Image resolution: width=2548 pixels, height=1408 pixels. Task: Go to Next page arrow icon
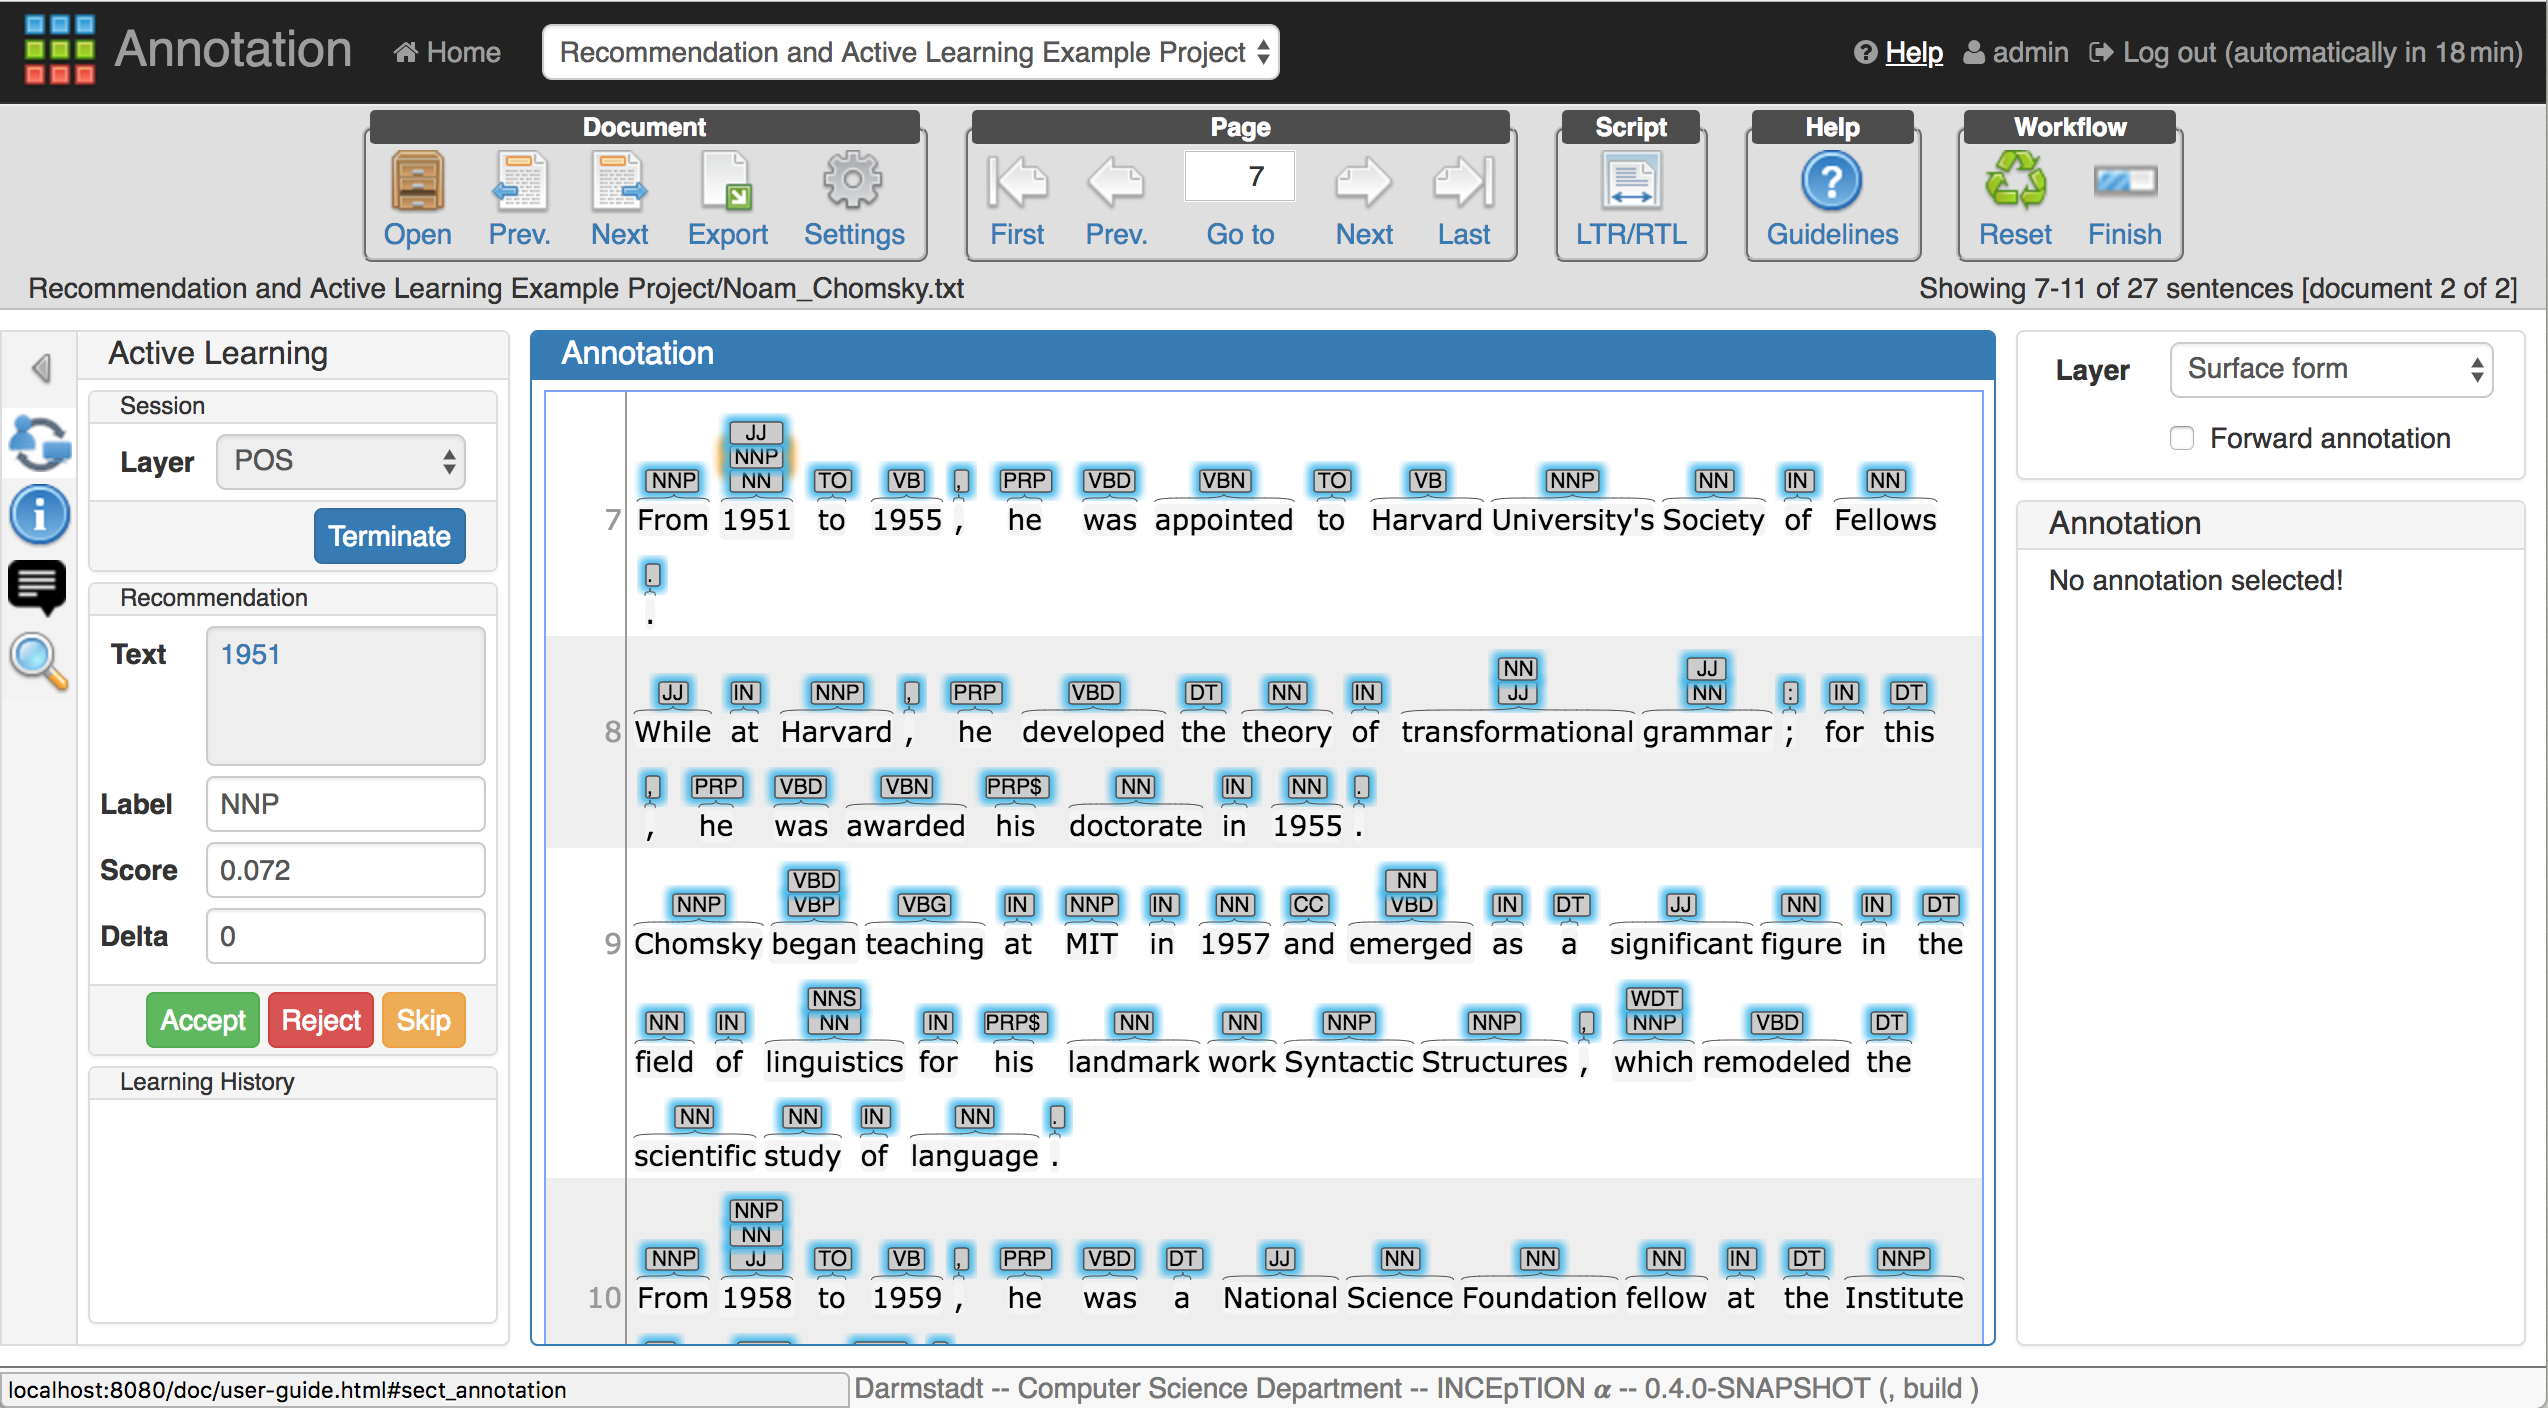pos(1364,181)
